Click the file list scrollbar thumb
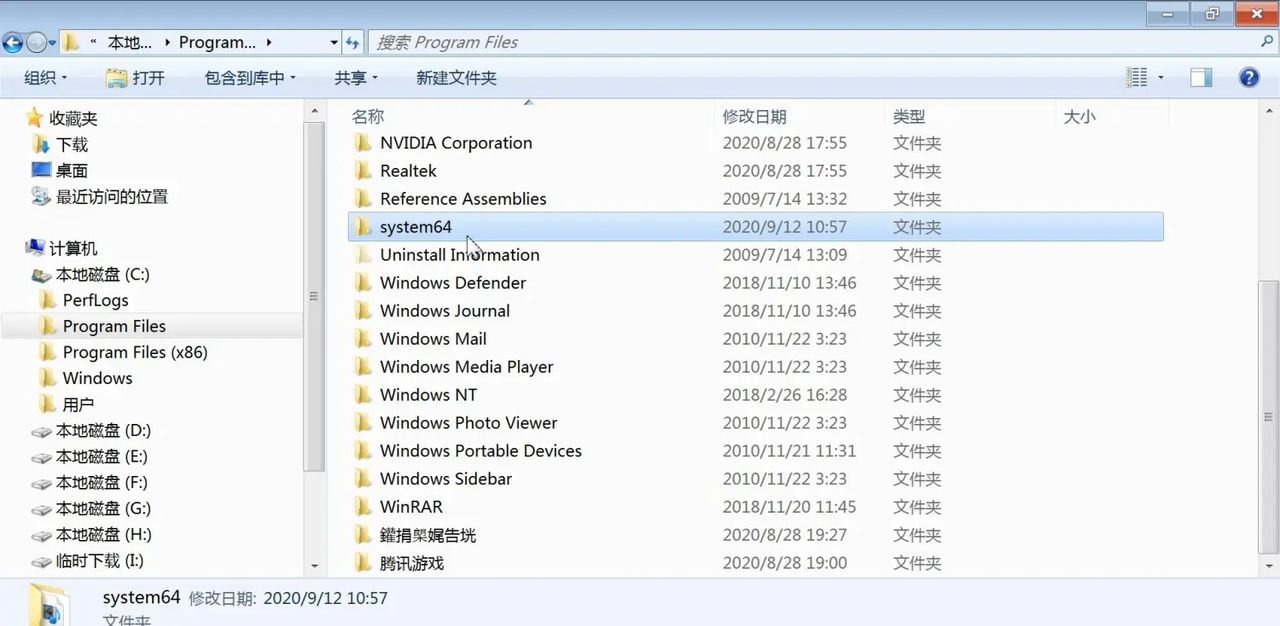Viewport: 1280px width, 626px height. 1270,415
